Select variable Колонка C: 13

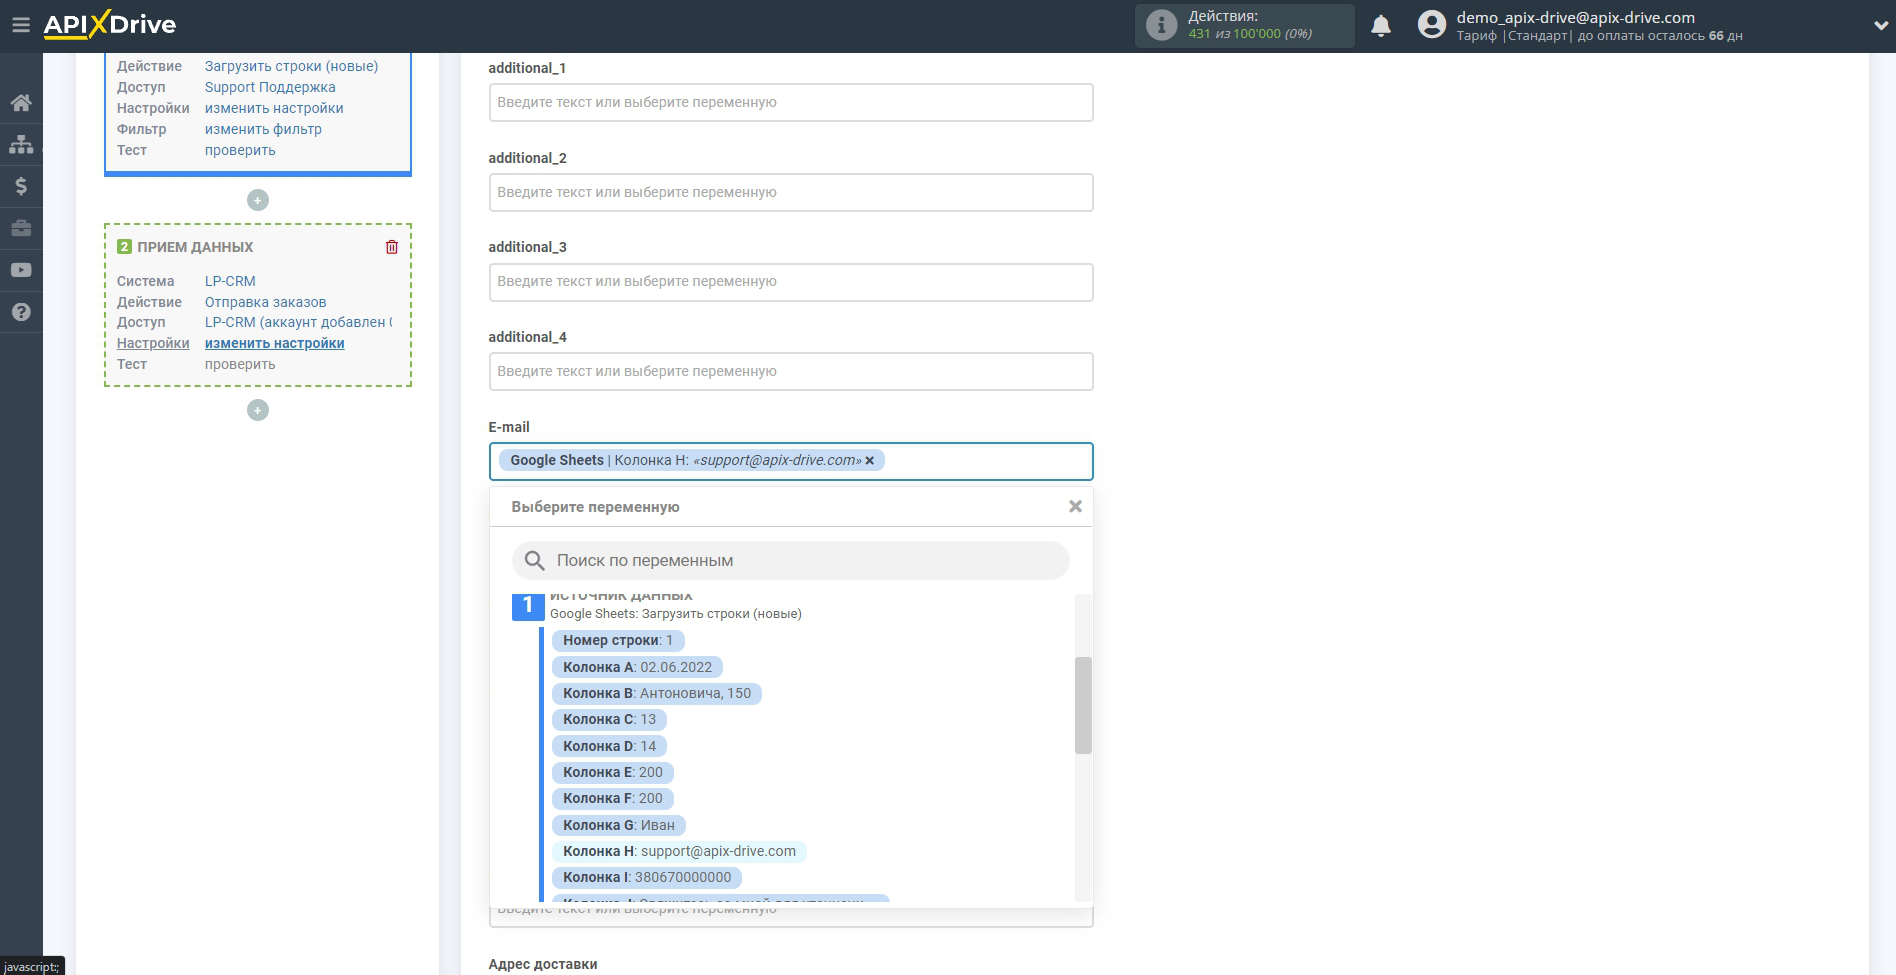click(609, 719)
